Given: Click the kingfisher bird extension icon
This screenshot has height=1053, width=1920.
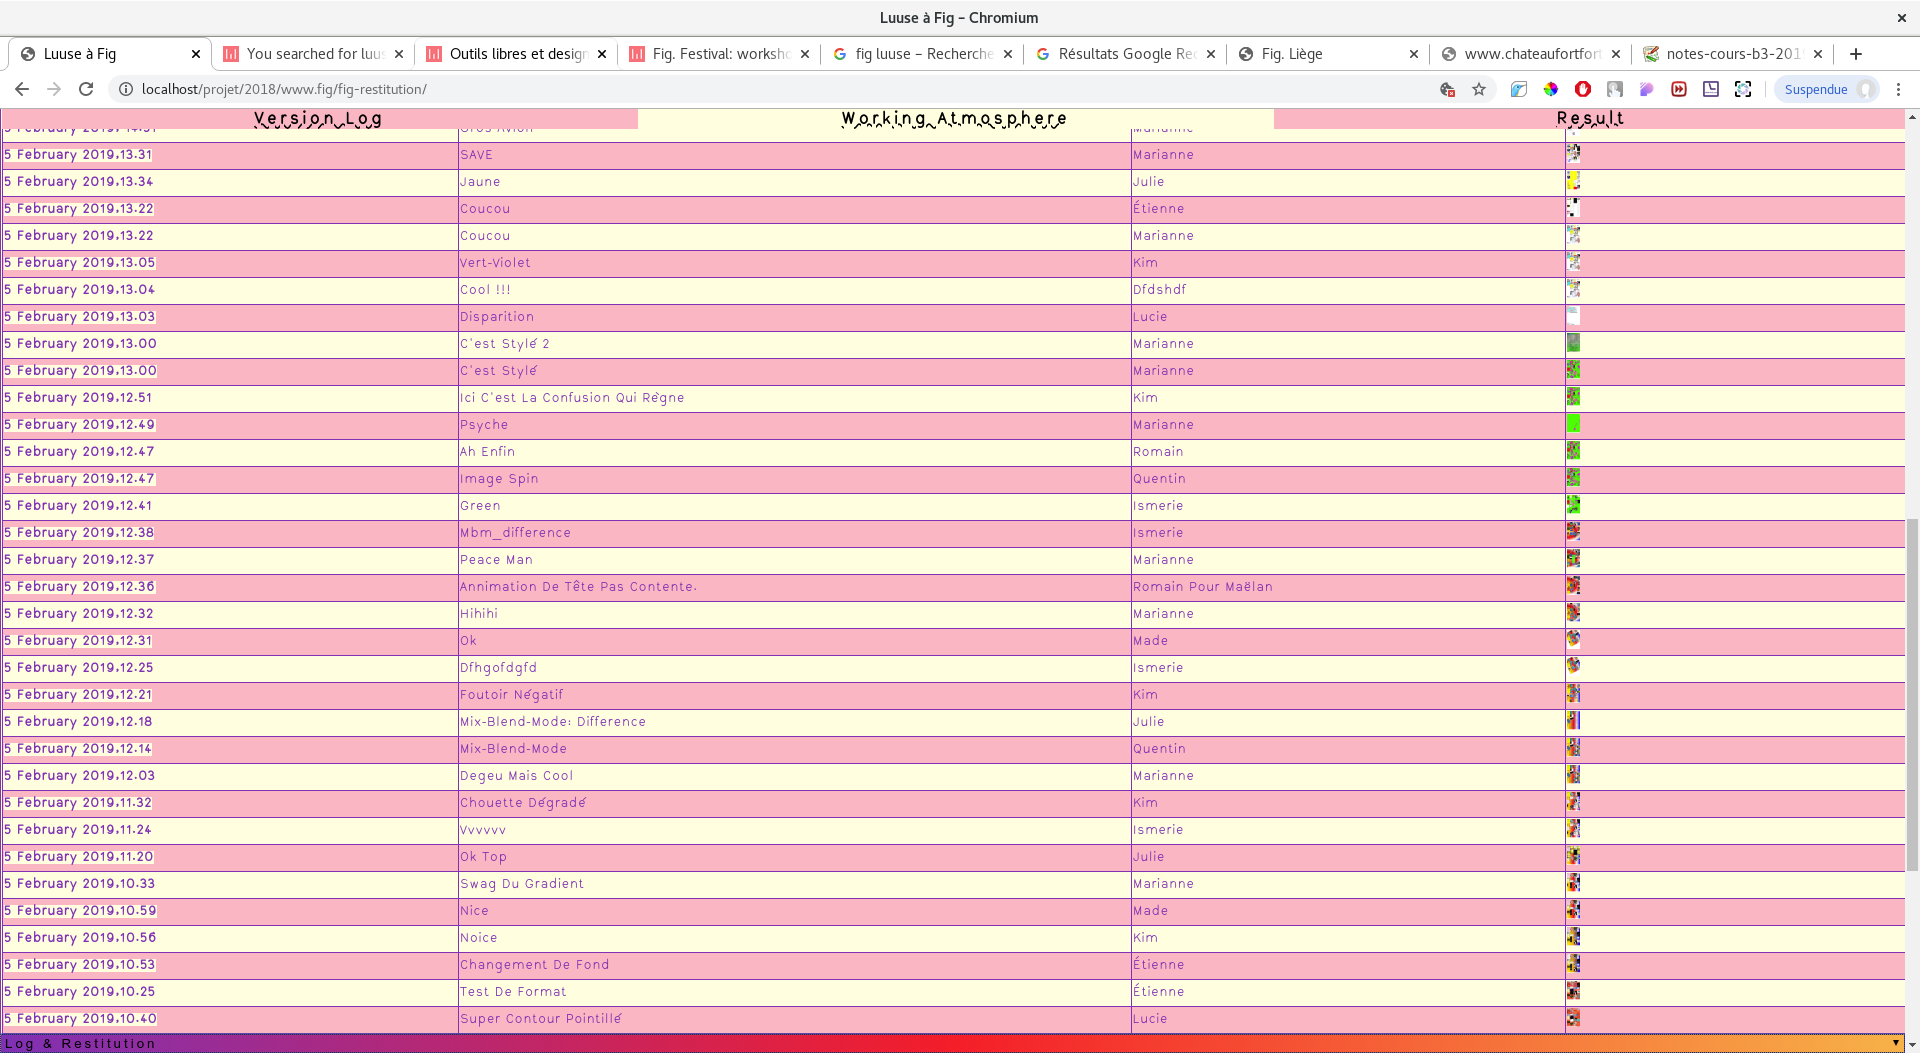Looking at the screenshot, I should click(1518, 90).
